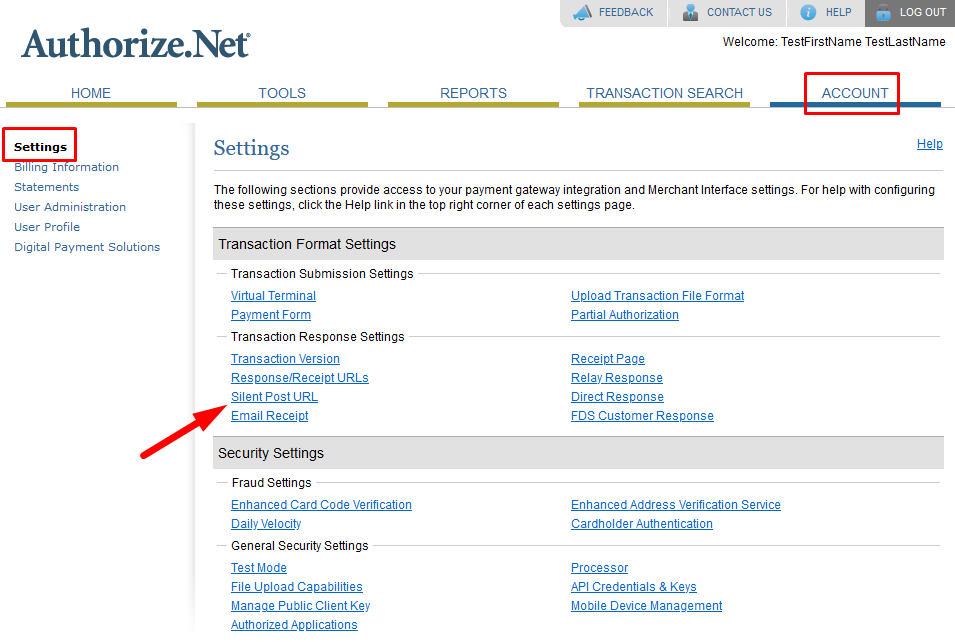This screenshot has width=955, height=642.
Task: Open Billing Information in sidebar
Action: [66, 167]
